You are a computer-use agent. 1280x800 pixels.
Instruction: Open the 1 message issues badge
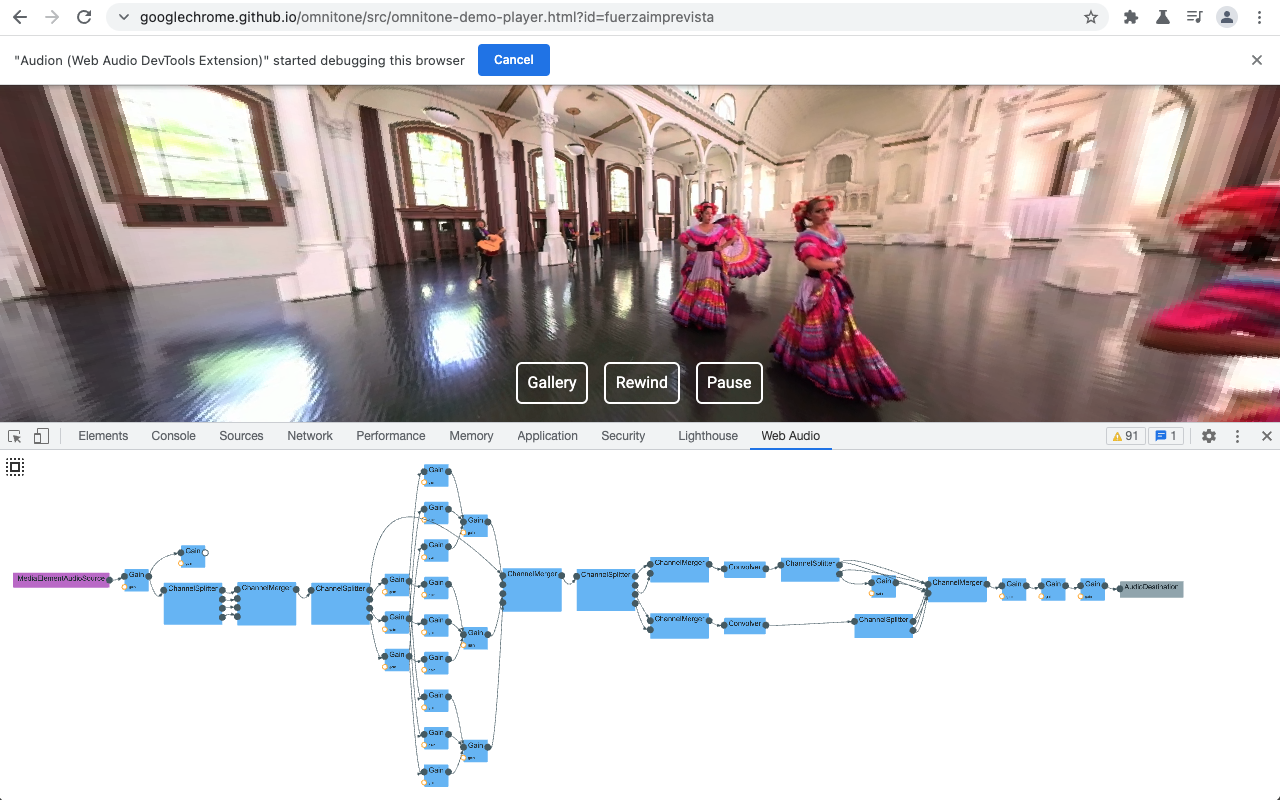[x=1165, y=436]
